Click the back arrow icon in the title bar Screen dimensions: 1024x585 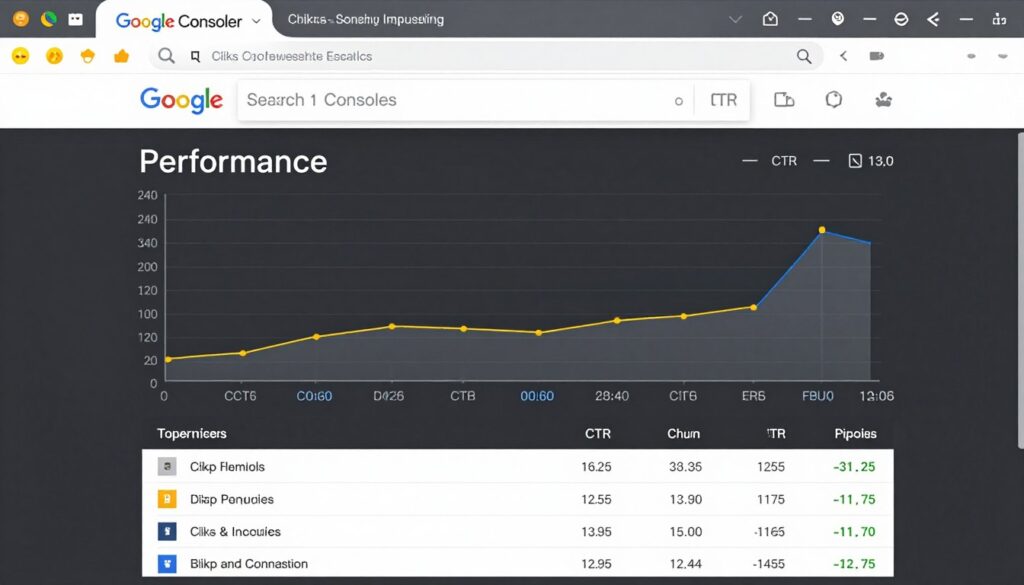click(933, 20)
